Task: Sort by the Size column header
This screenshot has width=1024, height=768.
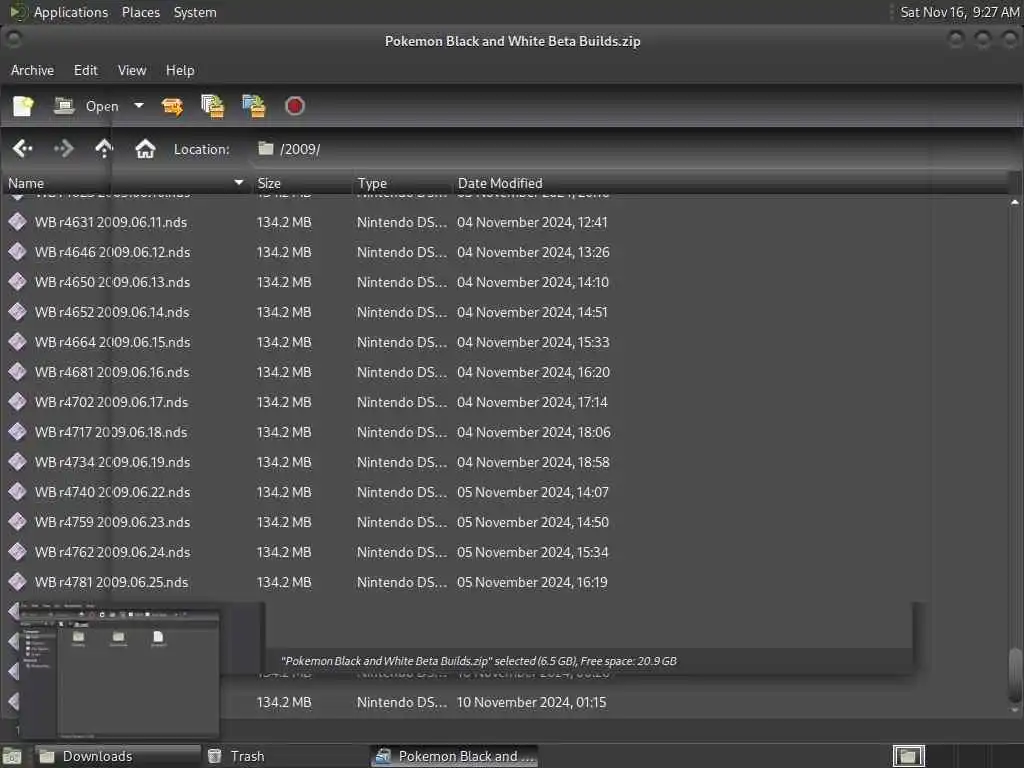Action: (300, 183)
